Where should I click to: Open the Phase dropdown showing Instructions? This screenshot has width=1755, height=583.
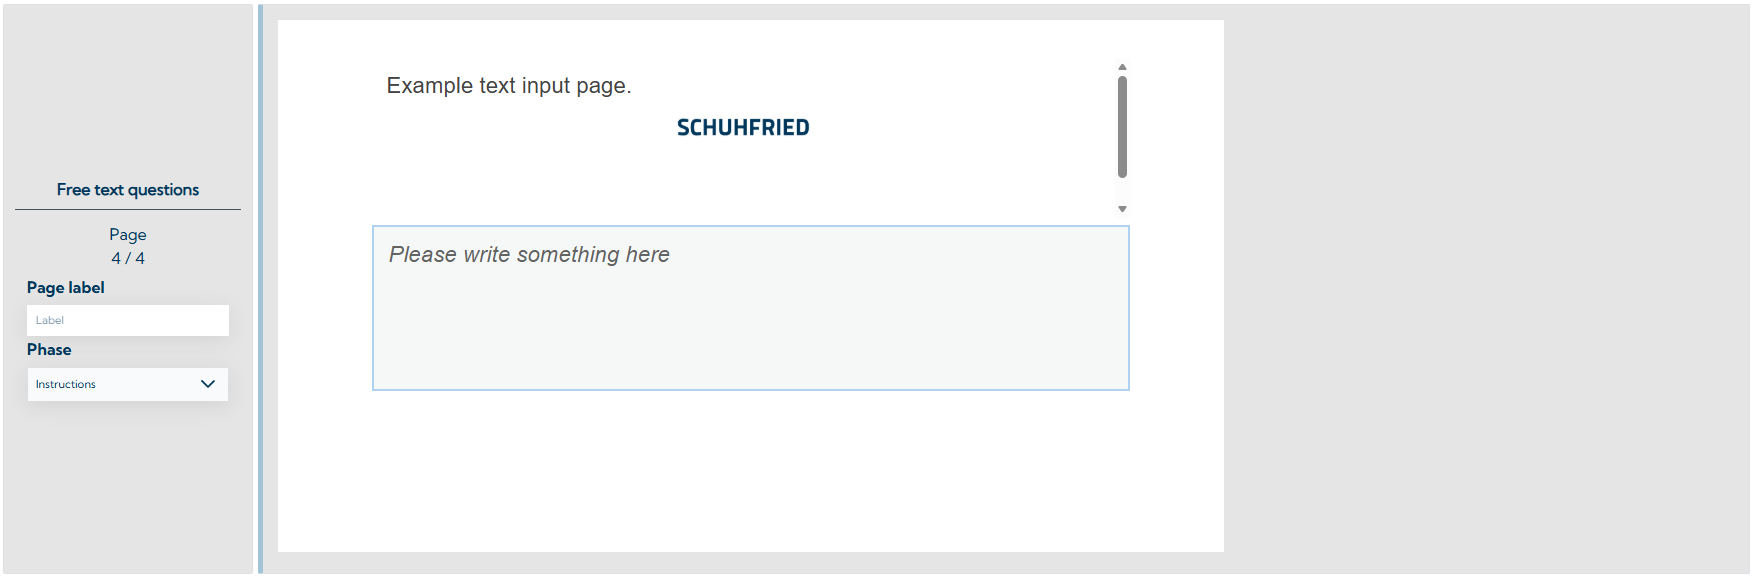[127, 384]
